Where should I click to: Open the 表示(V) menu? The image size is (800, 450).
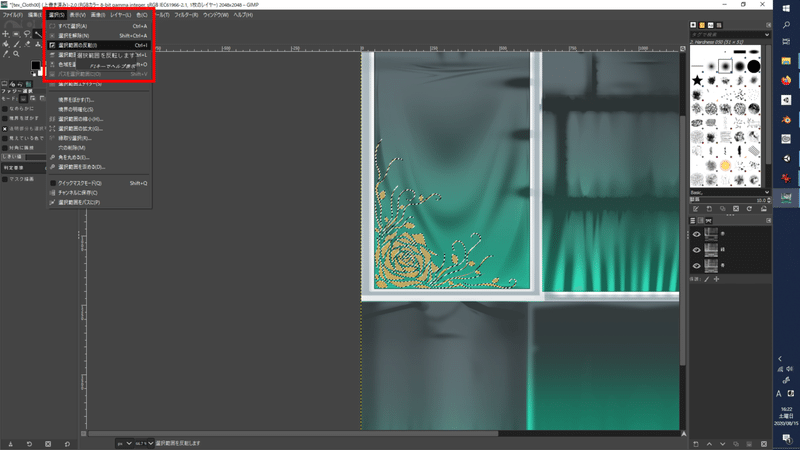pos(78,15)
